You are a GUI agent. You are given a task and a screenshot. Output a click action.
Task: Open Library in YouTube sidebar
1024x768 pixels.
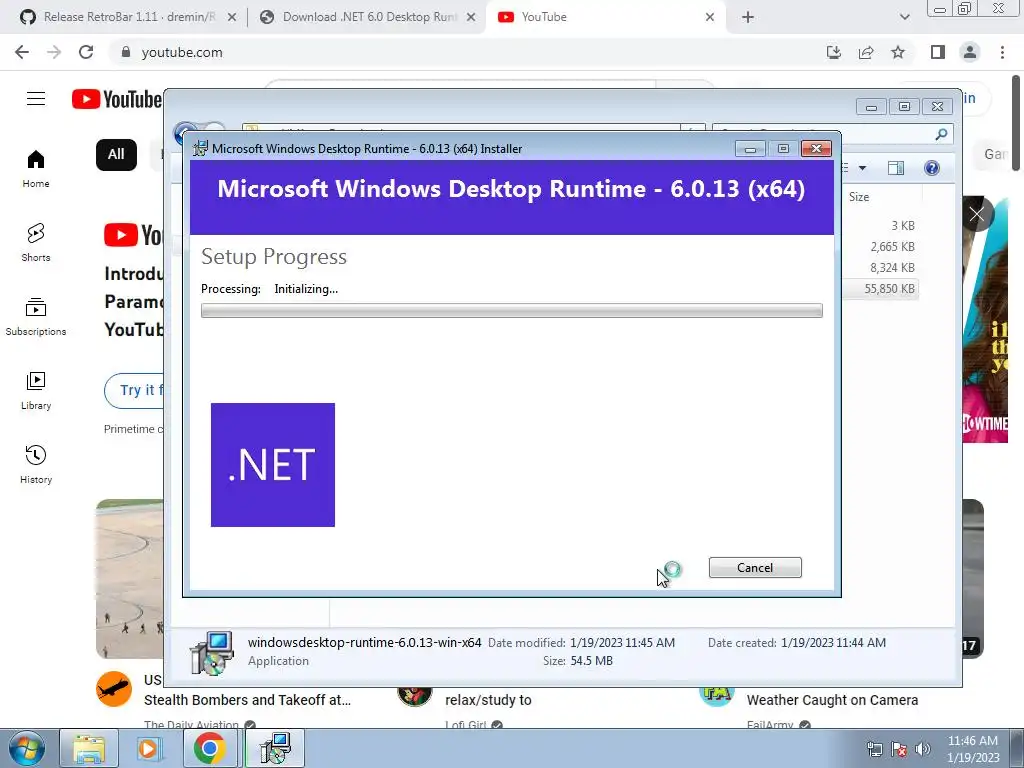click(x=36, y=391)
